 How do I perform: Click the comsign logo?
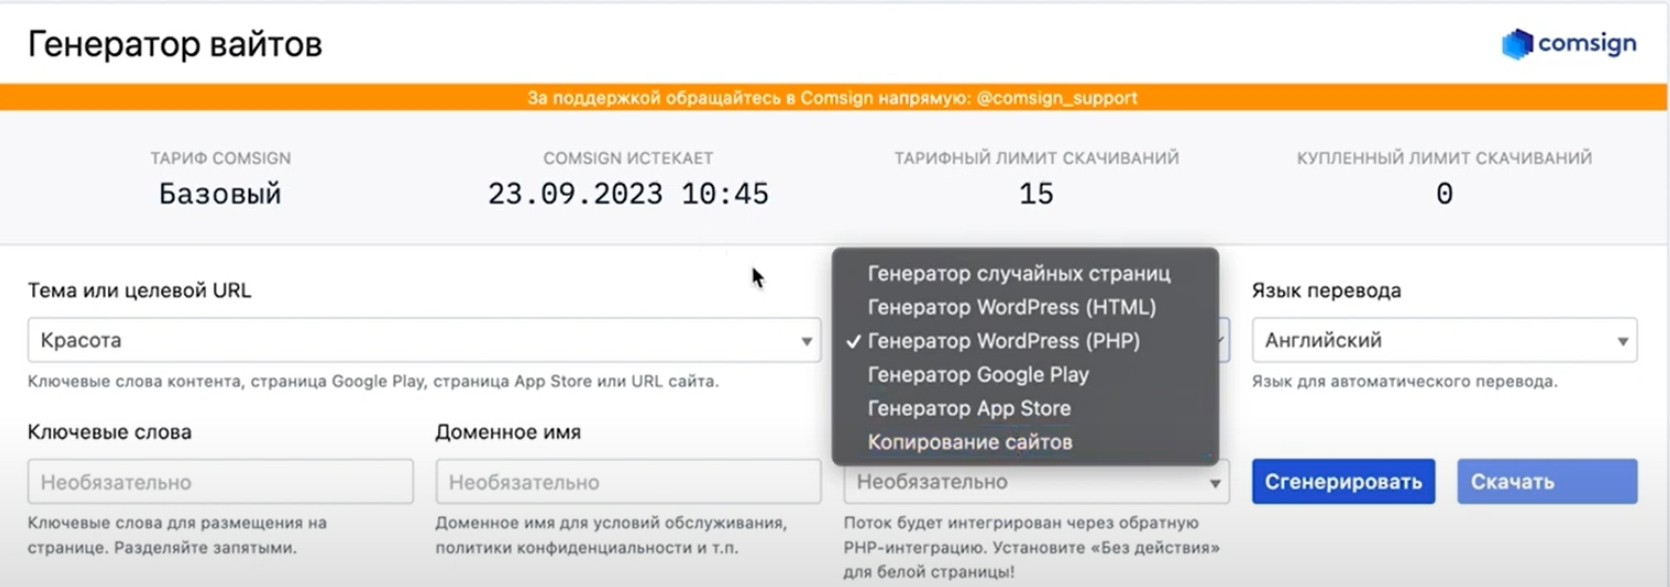pos(1568,44)
